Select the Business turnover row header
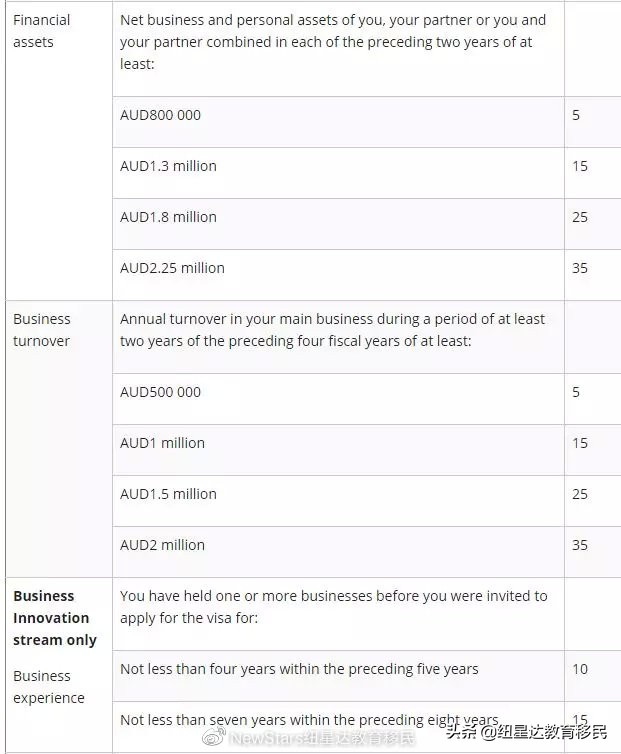The height and width of the screenshot is (754, 621). pyautogui.click(x=42, y=330)
